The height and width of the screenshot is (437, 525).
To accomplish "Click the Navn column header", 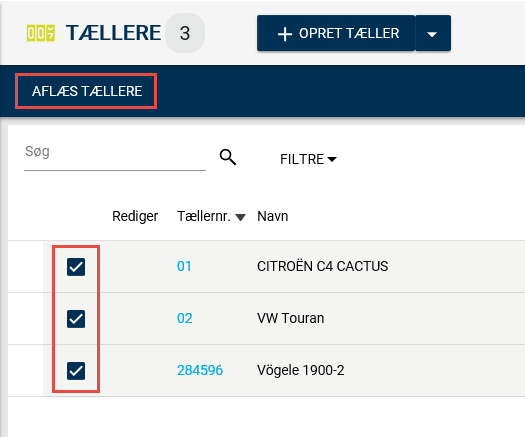I will click(273, 216).
